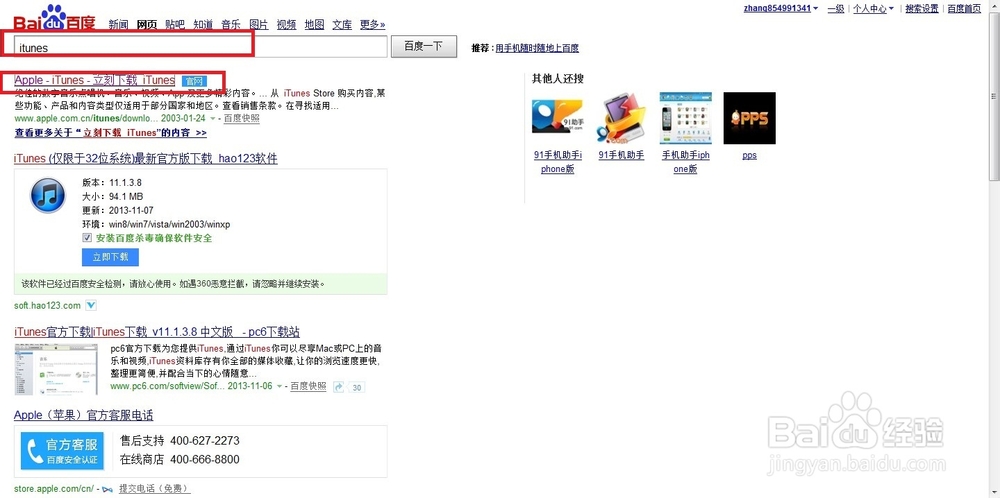This screenshot has height=498, width=1000.
Task: Click the pps caption link
Action: click(749, 155)
